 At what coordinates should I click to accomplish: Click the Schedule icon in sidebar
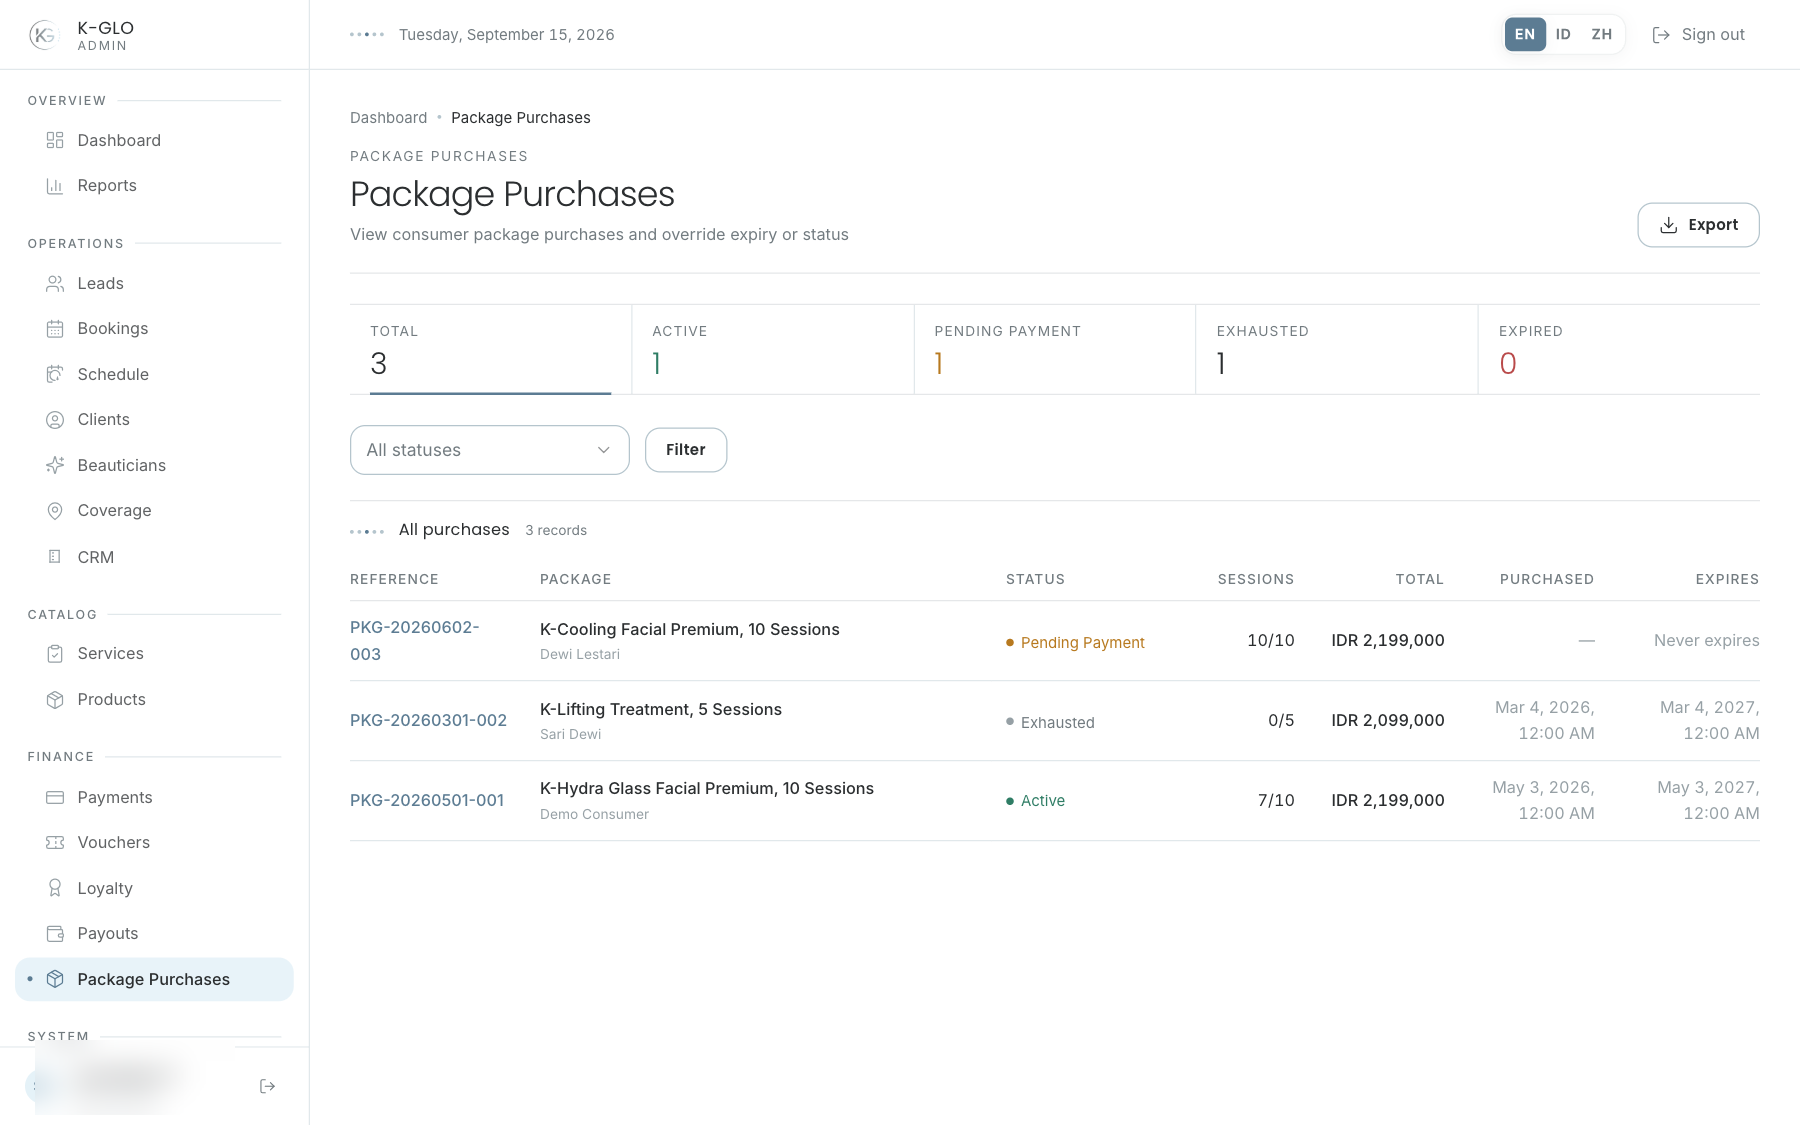coord(55,374)
